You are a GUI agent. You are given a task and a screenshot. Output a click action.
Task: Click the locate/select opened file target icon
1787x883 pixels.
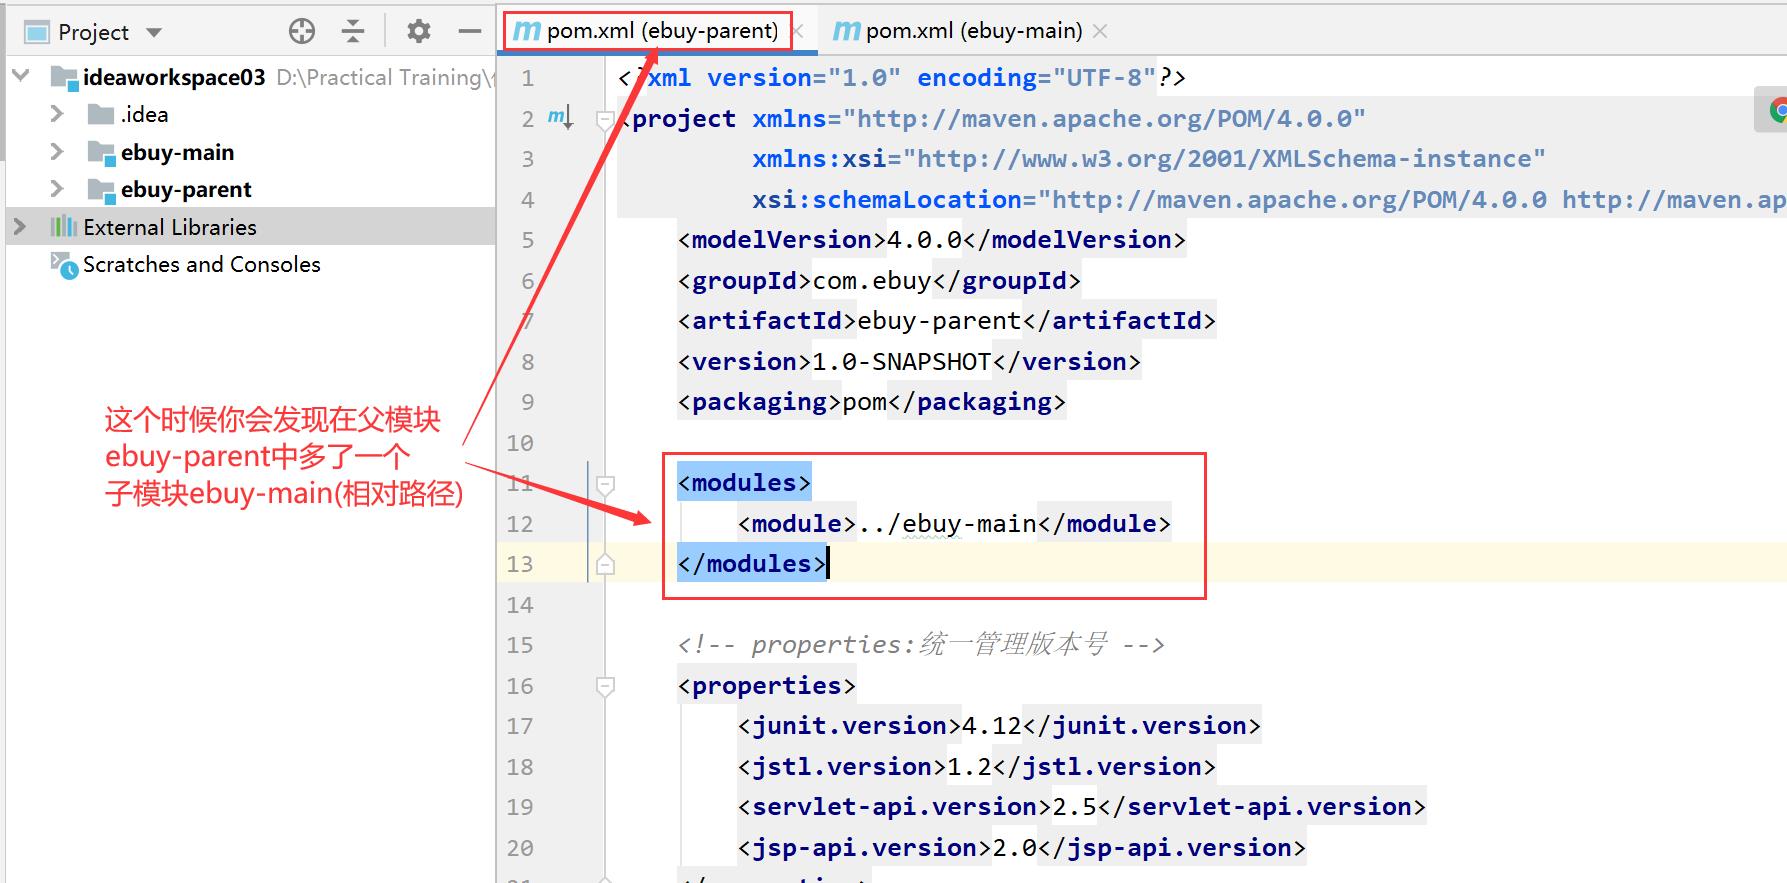click(301, 32)
